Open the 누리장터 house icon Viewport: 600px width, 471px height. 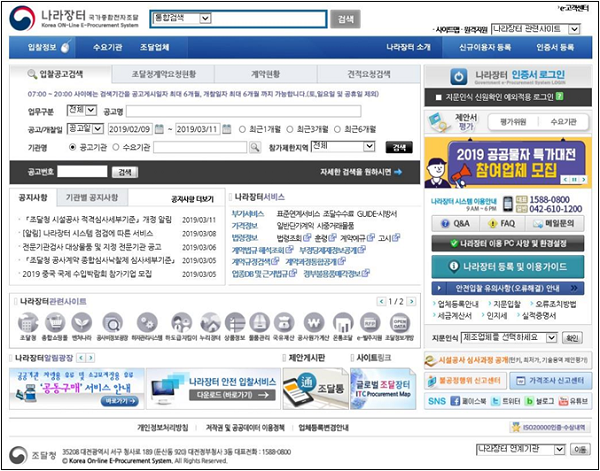(210, 323)
